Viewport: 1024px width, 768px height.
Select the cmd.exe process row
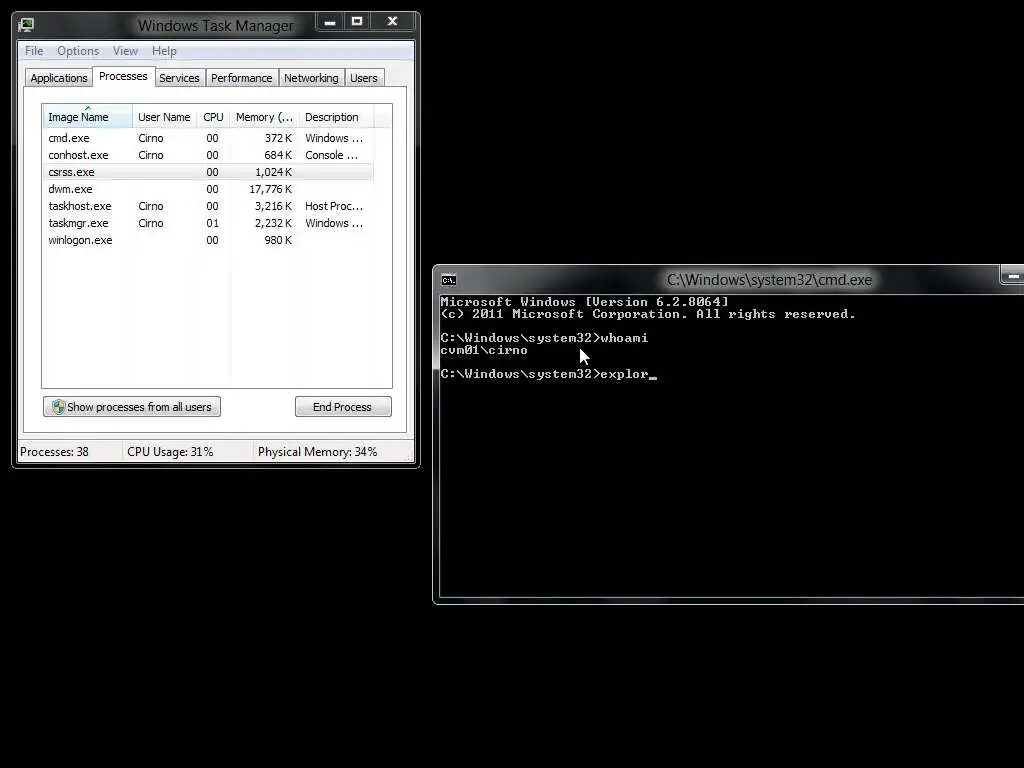point(208,138)
